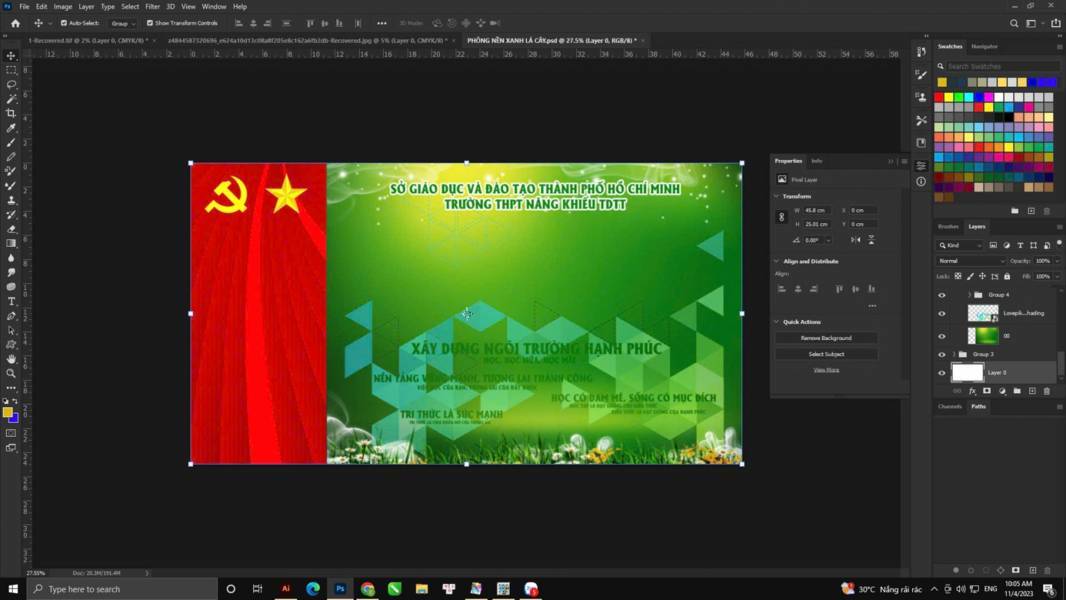
Task: Click the Select Subject button
Action: click(x=826, y=354)
